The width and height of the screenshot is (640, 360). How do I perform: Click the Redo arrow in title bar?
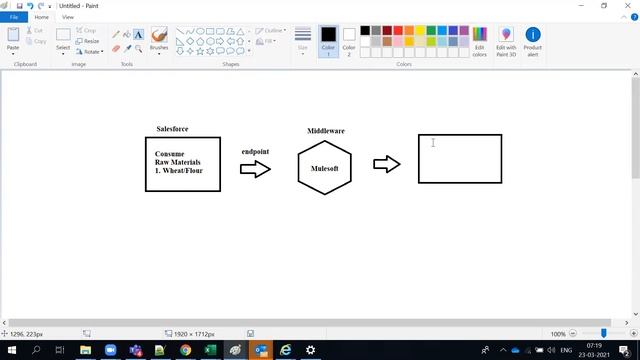tap(41, 6)
